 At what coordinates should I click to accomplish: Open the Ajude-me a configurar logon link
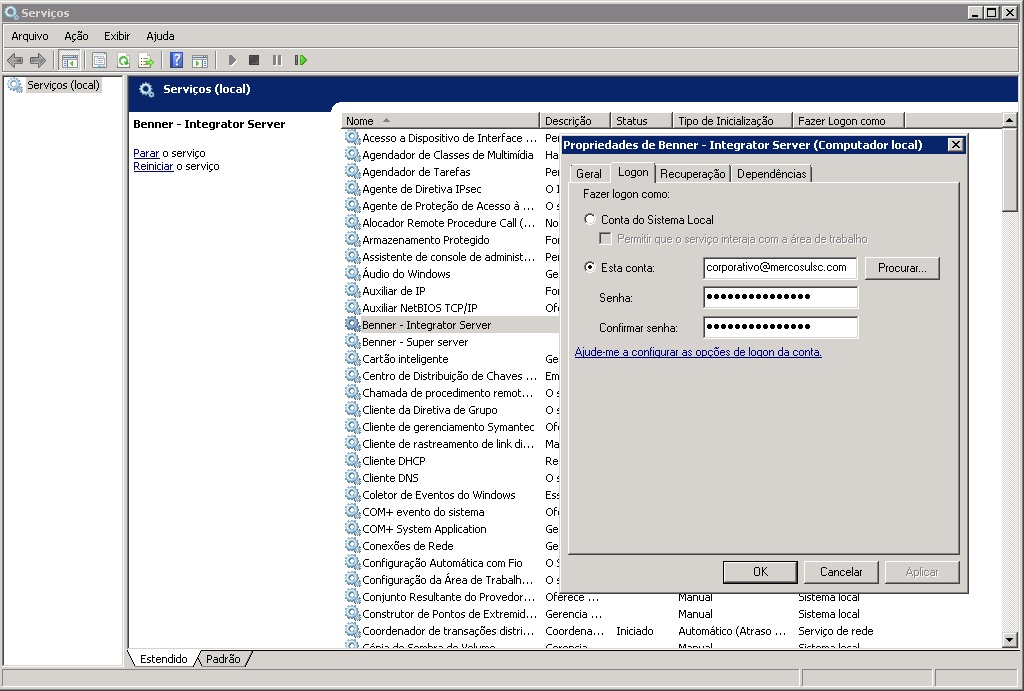[x=698, y=352]
